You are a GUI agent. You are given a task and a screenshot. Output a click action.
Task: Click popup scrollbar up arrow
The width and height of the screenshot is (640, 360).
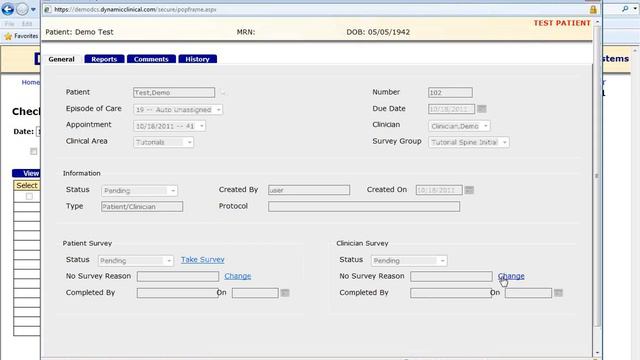point(597,22)
